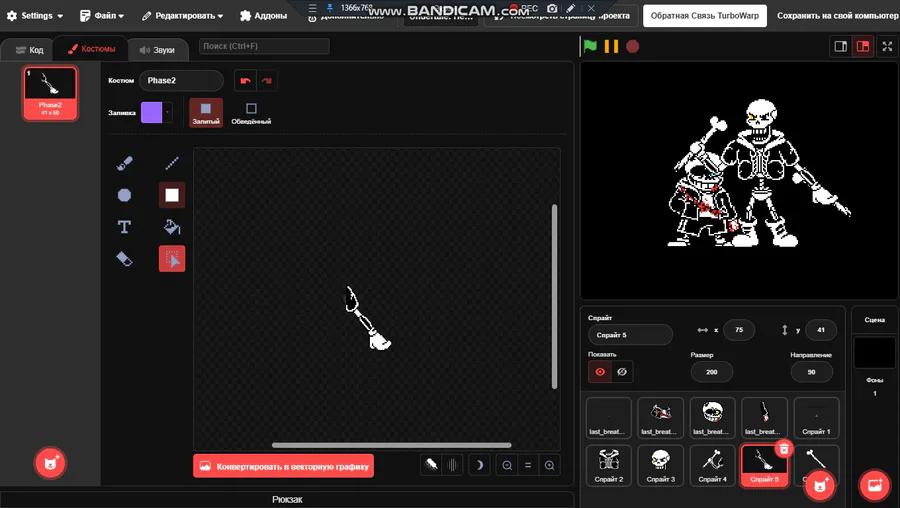Toggle dark mode moon icon in paint editor
Image resolution: width=900 pixels, height=508 pixels.
[x=479, y=466]
